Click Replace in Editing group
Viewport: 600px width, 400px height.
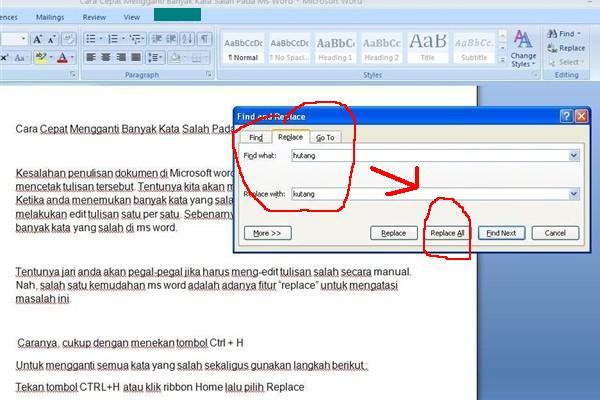(566, 48)
